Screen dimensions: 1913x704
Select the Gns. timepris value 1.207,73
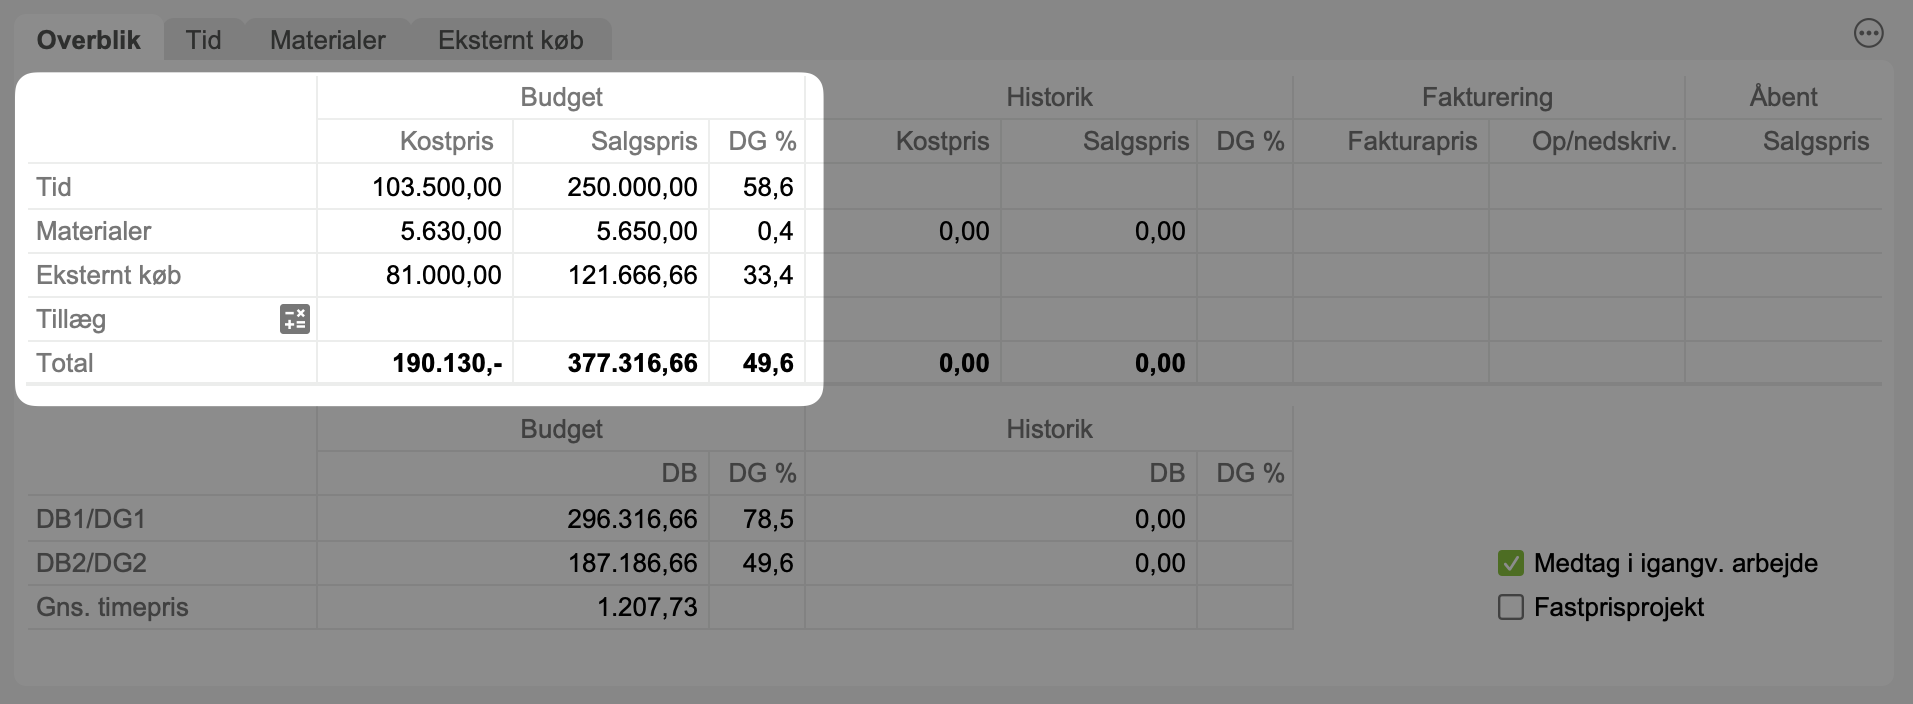click(646, 607)
